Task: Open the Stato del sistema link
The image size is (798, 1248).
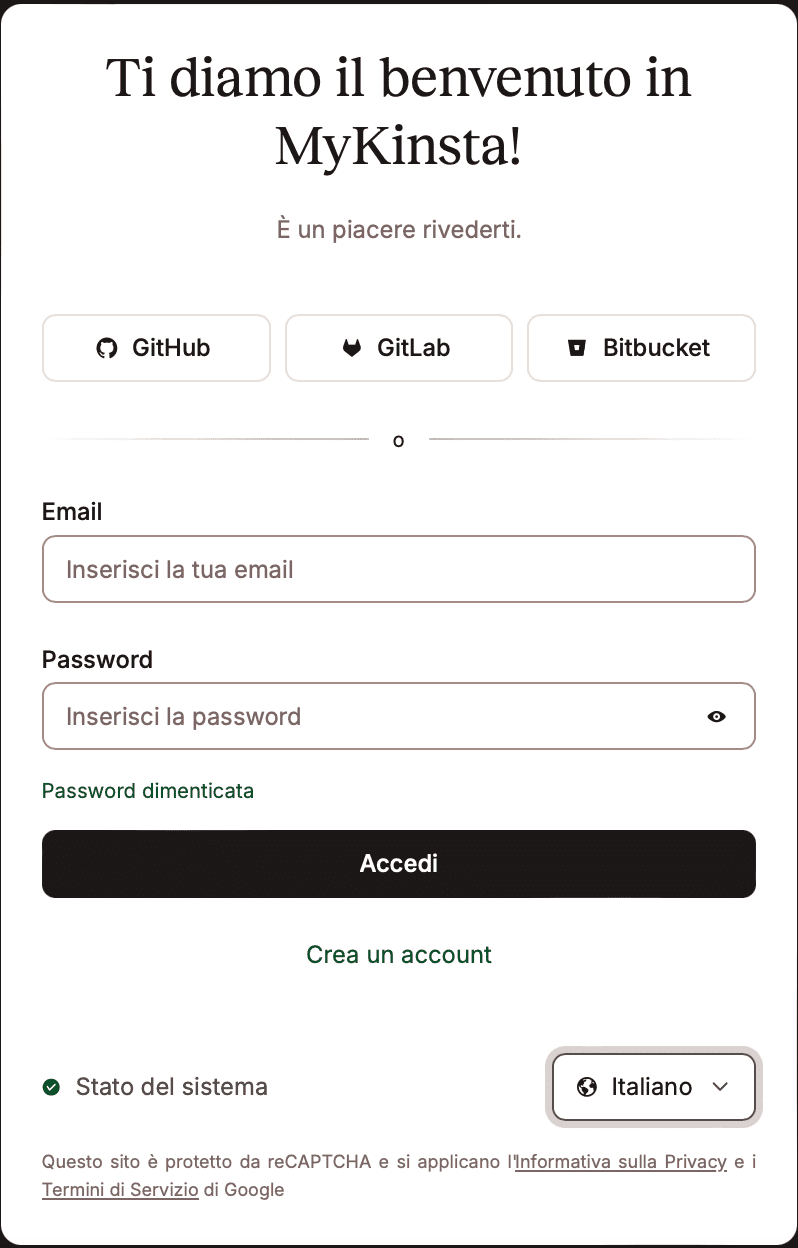Action: point(172,1087)
